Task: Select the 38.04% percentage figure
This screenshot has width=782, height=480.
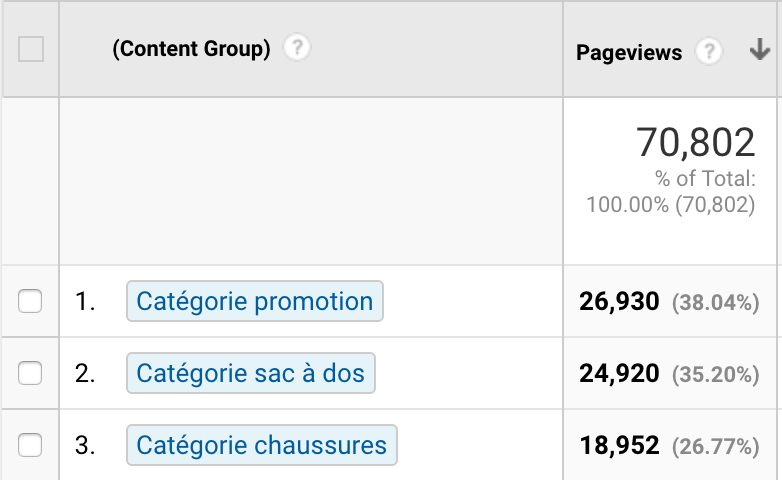Action: [716, 302]
